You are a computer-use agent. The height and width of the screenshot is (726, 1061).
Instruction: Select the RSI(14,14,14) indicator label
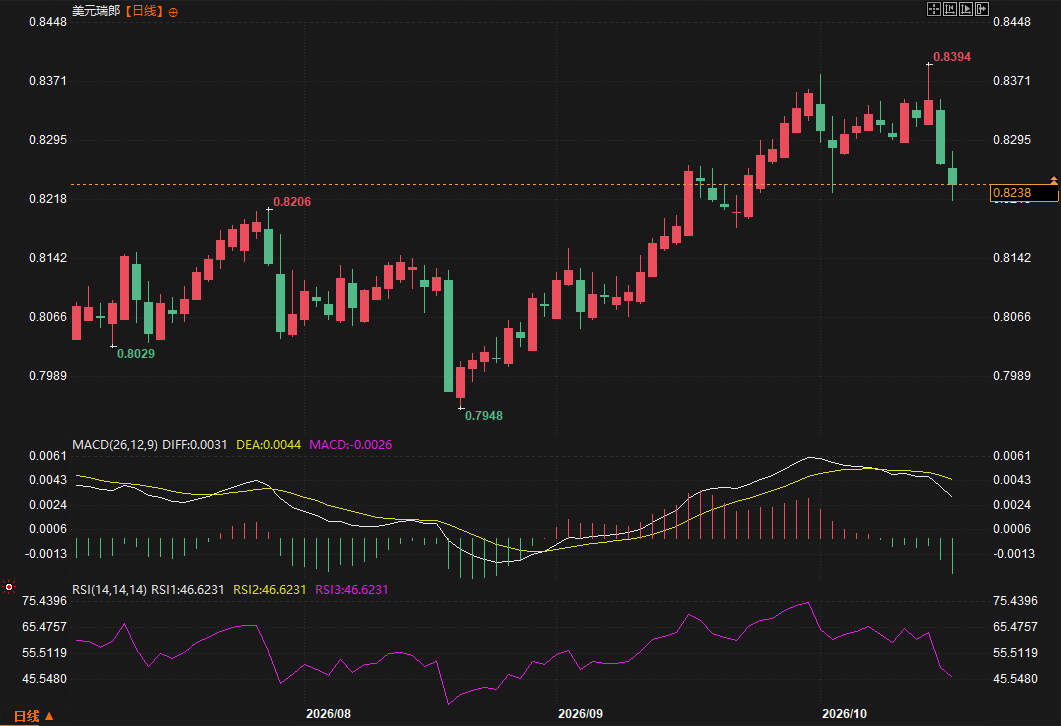click(x=110, y=589)
